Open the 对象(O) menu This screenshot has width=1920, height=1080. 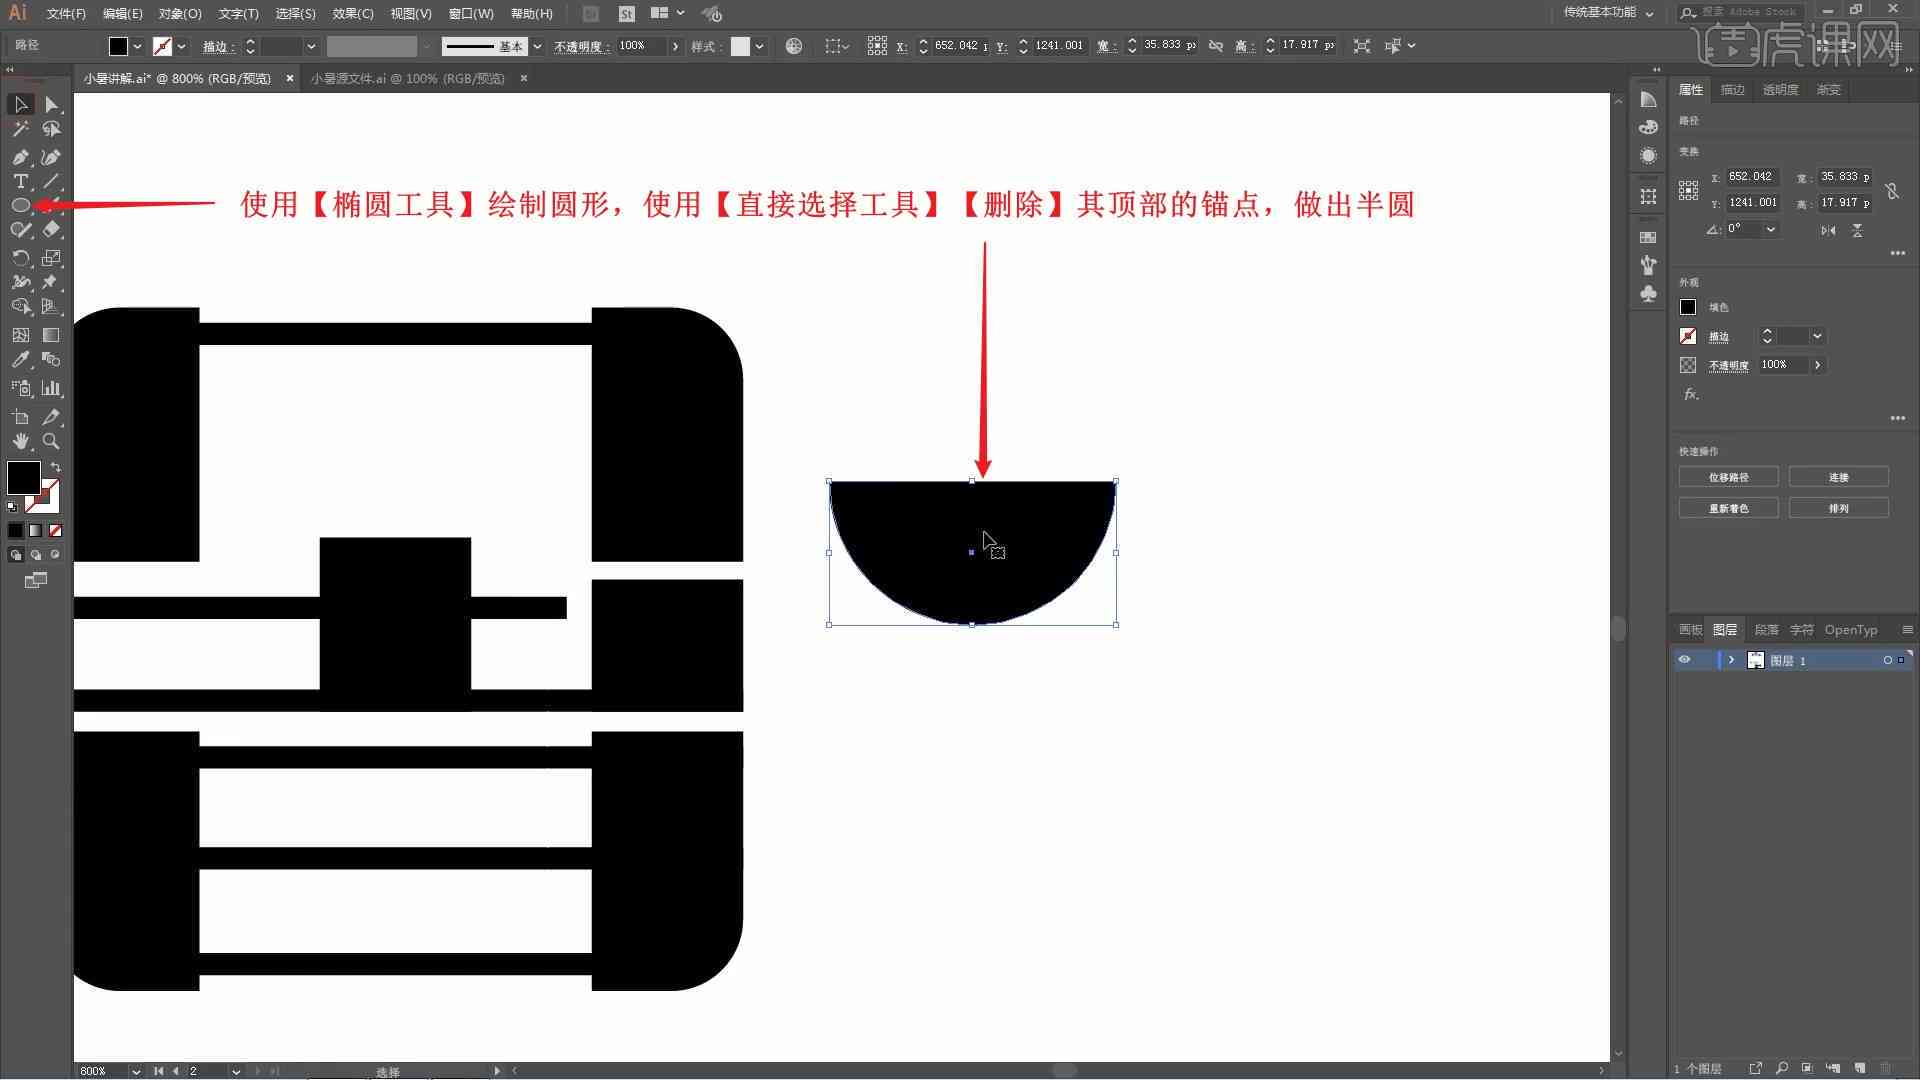pyautogui.click(x=180, y=13)
